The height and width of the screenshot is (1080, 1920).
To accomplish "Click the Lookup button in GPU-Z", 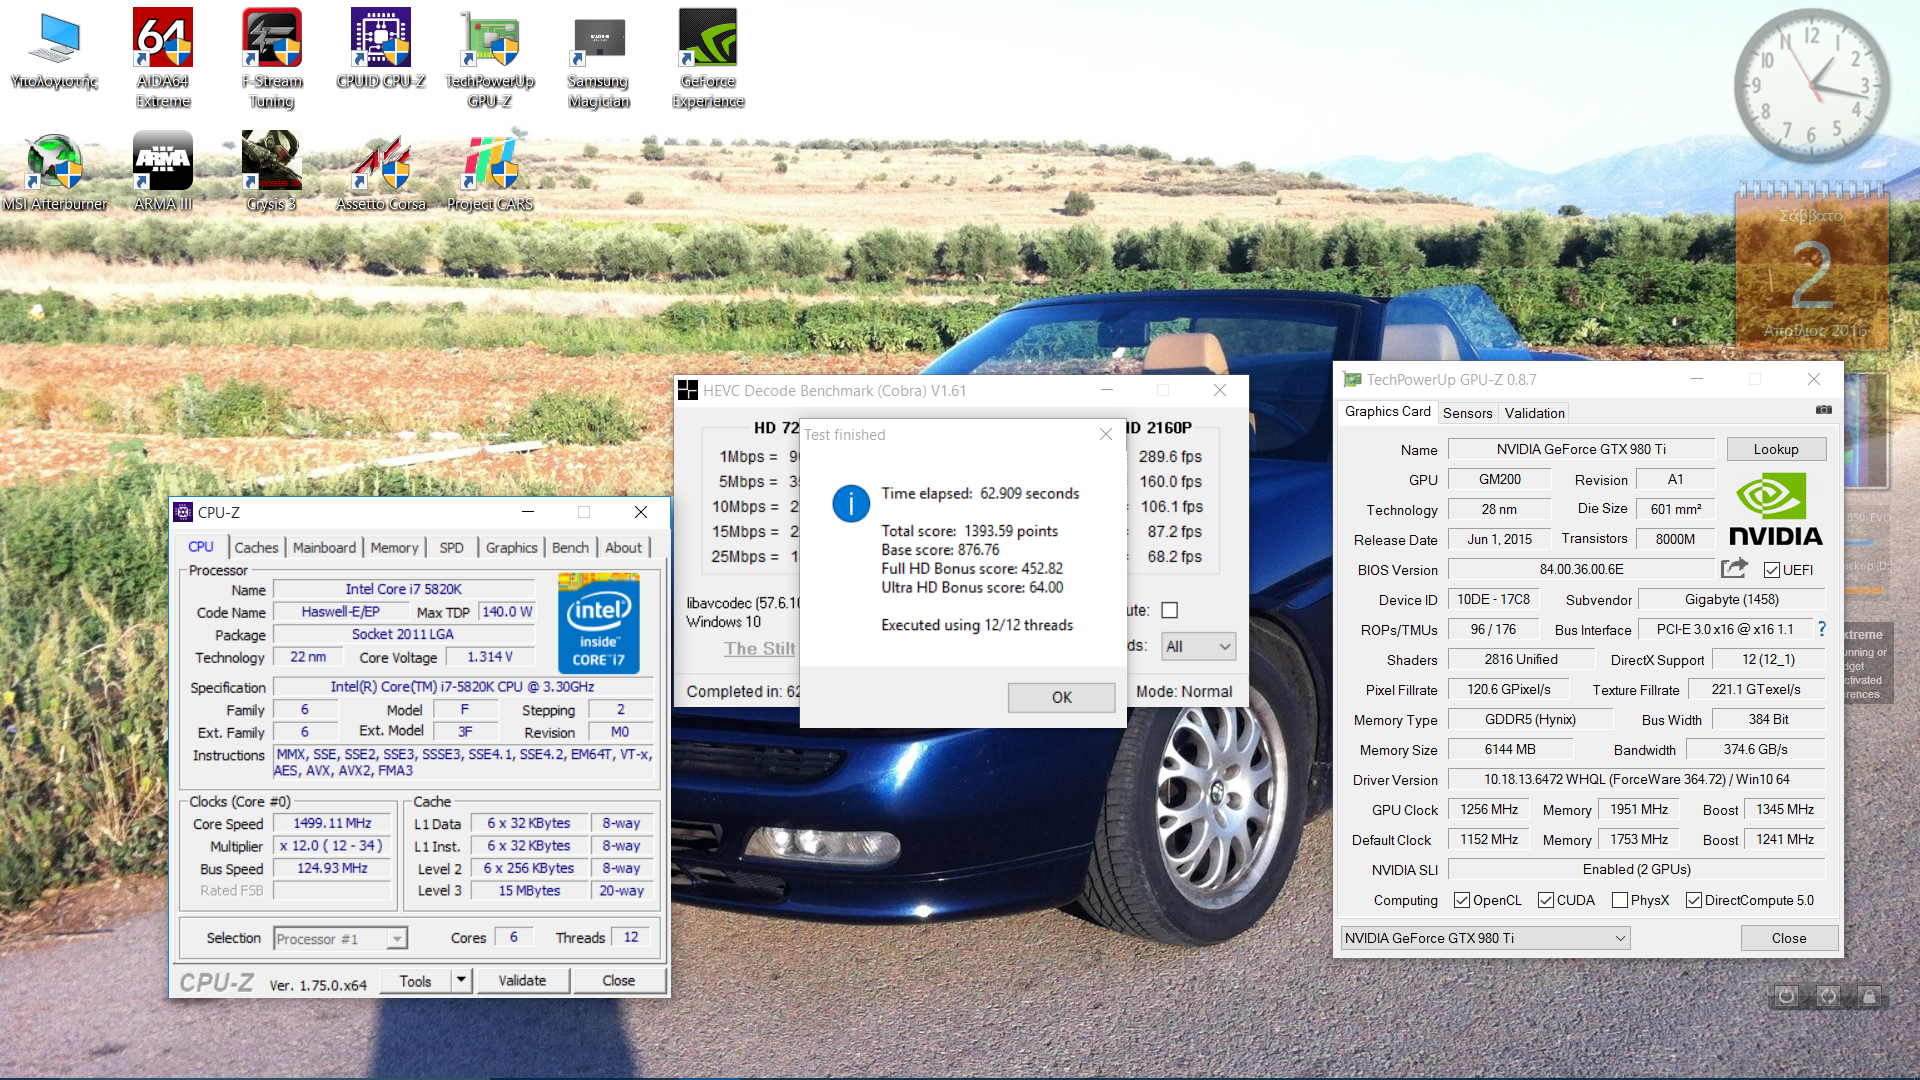I will point(1776,449).
